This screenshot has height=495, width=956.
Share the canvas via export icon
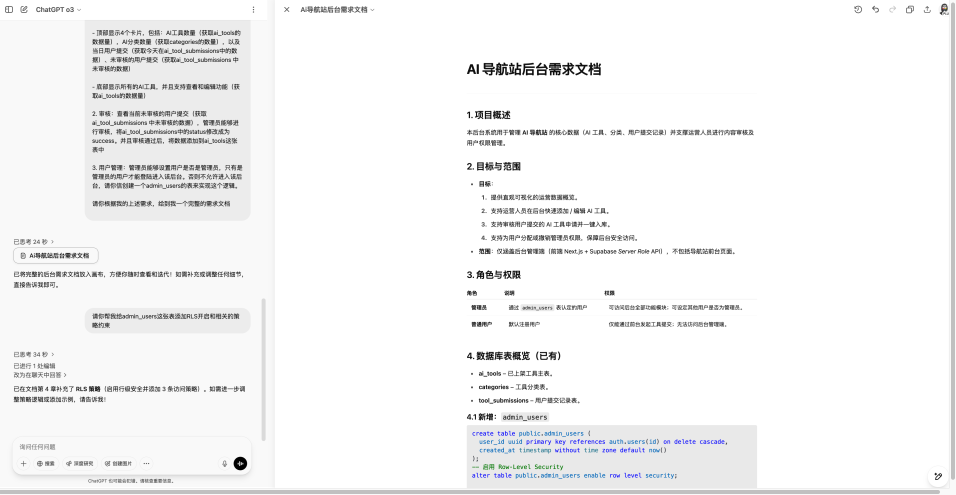(927, 9)
